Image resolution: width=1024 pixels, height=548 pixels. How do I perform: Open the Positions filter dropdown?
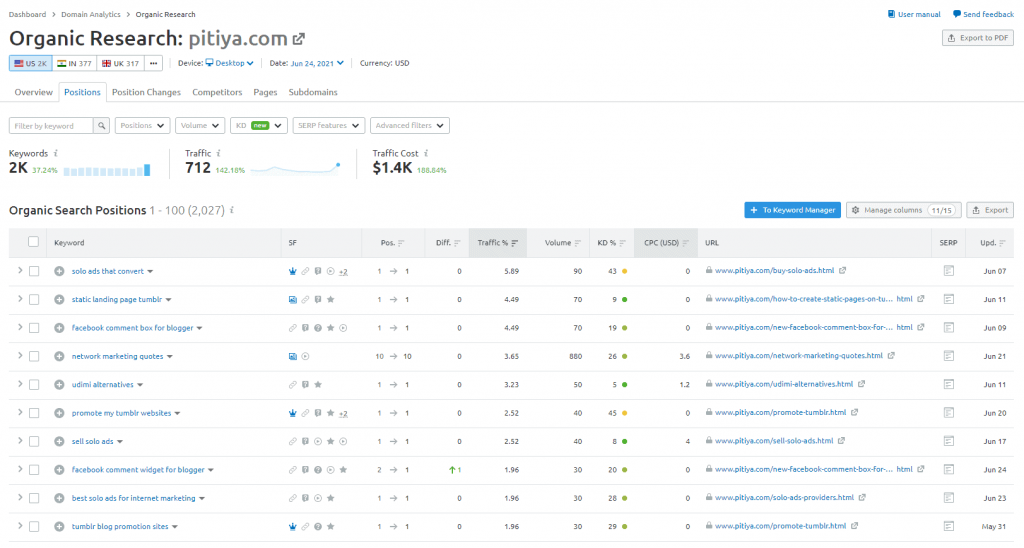pos(142,125)
